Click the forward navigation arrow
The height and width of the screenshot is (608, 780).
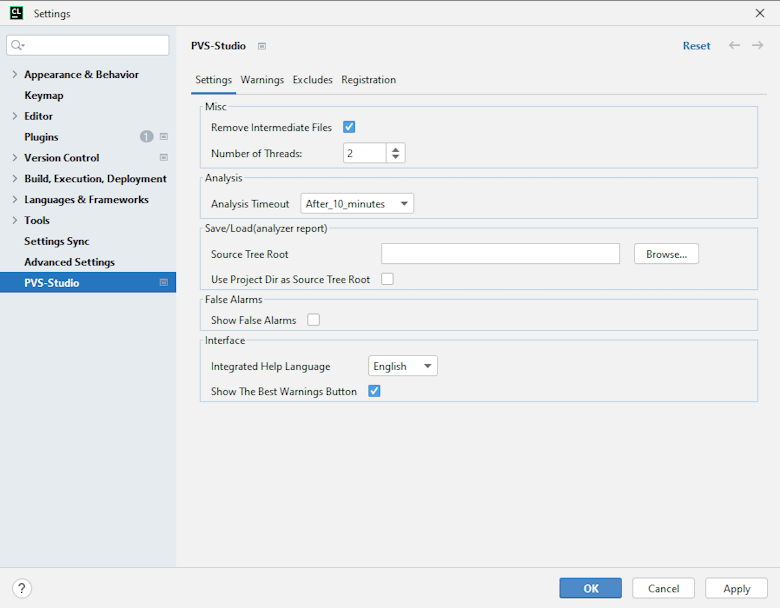(757, 46)
